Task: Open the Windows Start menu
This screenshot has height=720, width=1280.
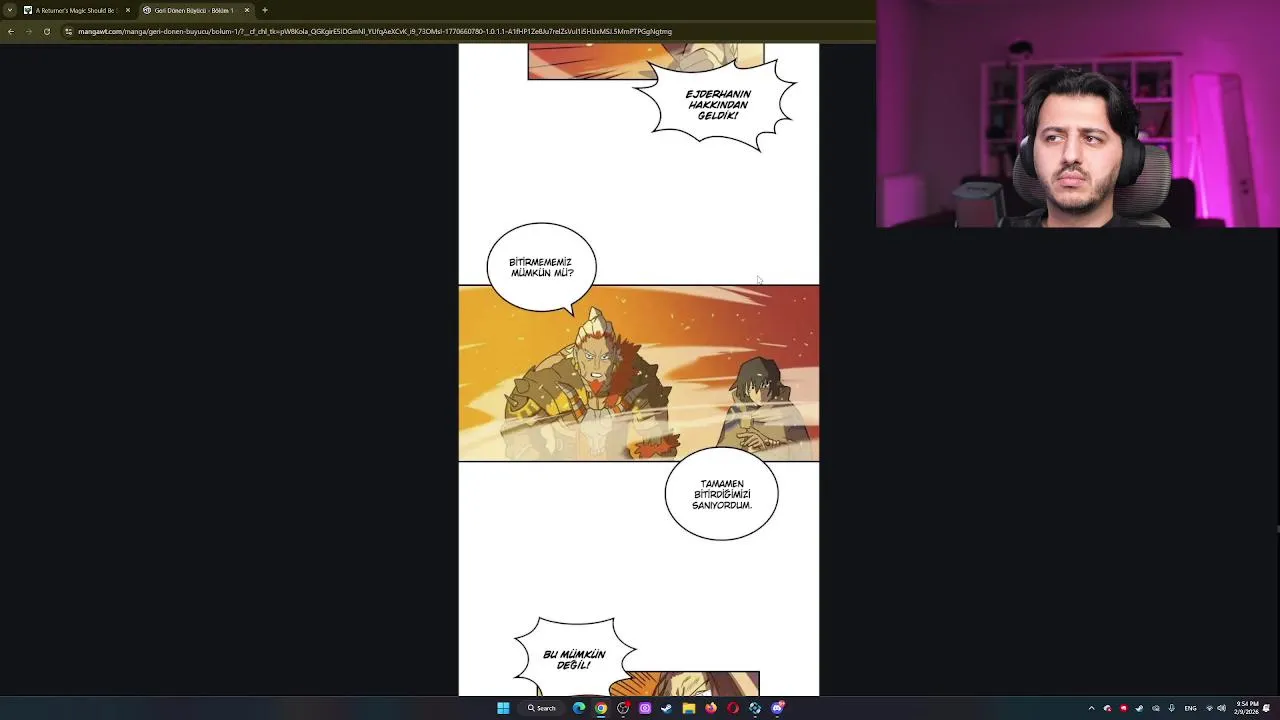Action: pyautogui.click(x=503, y=708)
